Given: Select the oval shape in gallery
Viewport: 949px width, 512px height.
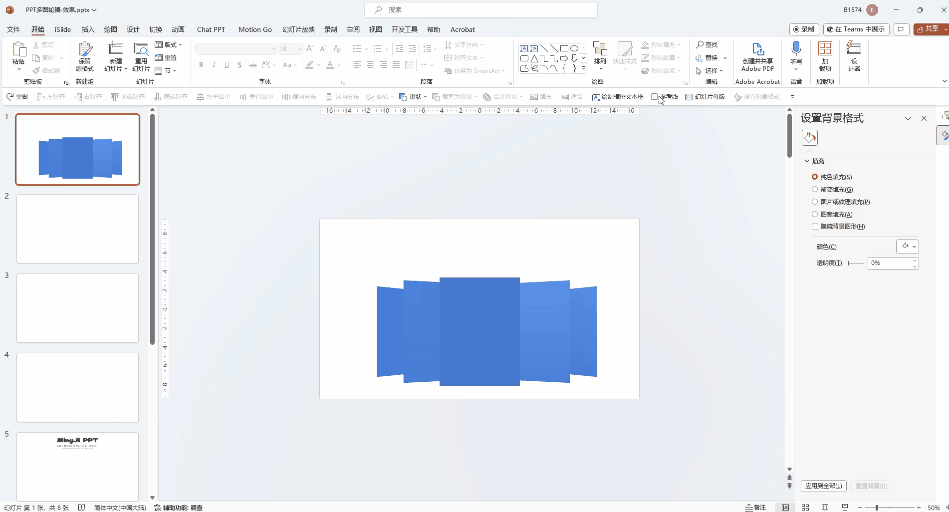Looking at the screenshot, I should tap(574, 48).
